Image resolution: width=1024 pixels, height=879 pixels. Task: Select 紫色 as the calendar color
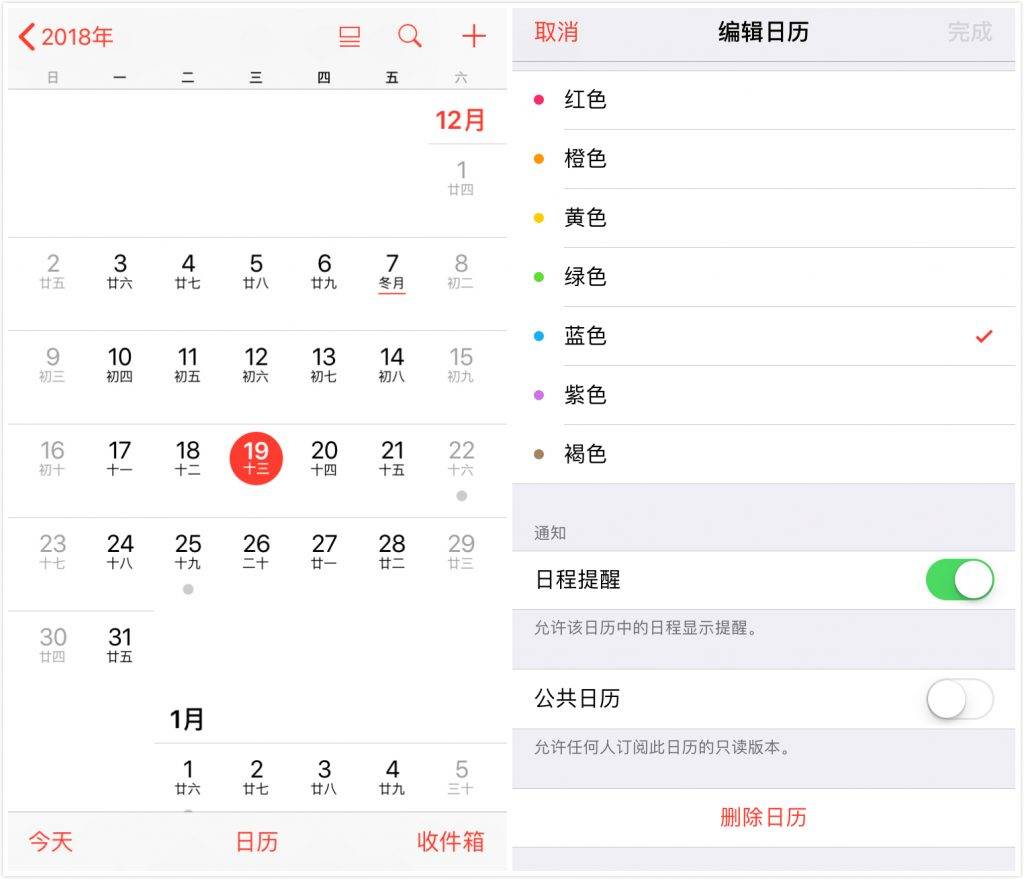(x=585, y=395)
